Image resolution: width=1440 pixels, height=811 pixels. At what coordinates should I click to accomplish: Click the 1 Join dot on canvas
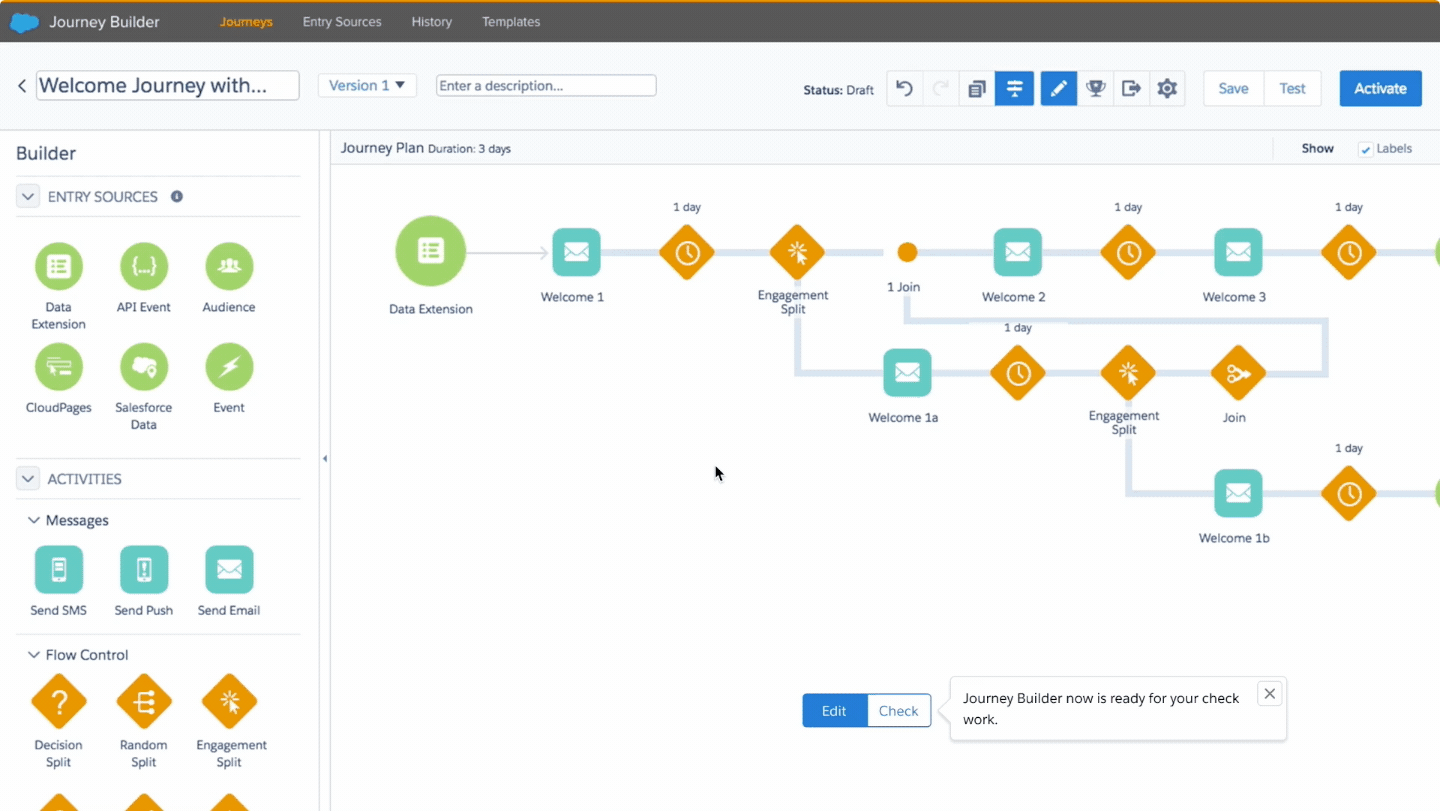(x=907, y=252)
